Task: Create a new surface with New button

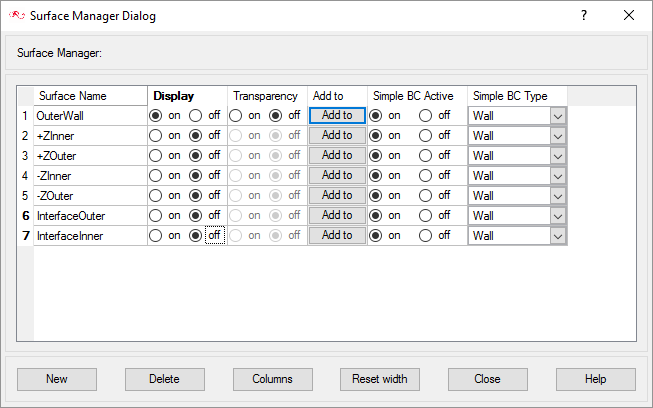Action: (57, 379)
